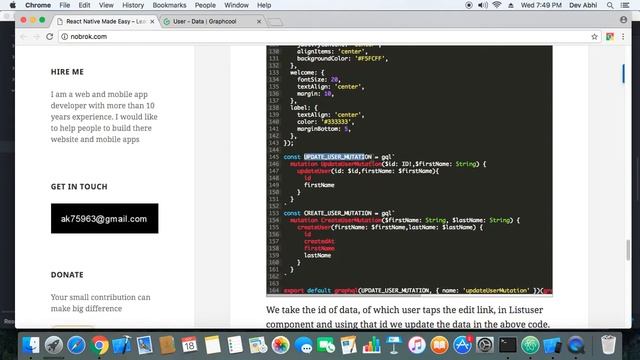Open QuickTime Player from the Dock
Screen dimensions: 640x360
(576, 345)
